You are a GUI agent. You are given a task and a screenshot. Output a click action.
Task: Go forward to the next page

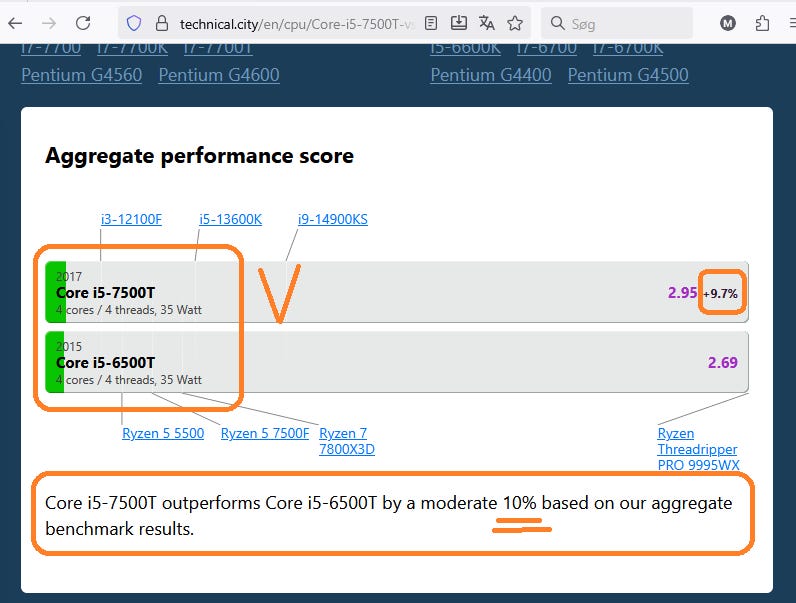[x=49, y=23]
